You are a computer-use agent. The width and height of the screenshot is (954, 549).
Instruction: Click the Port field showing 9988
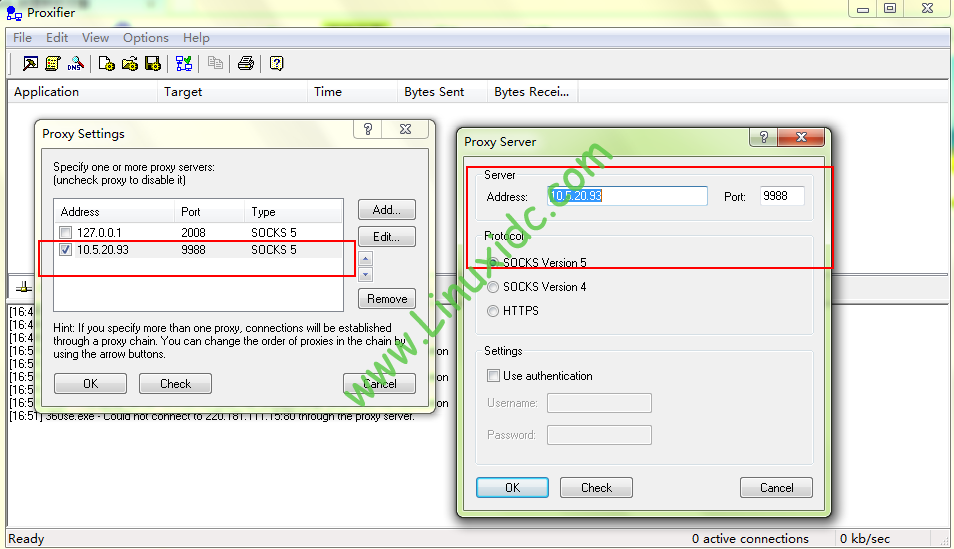[781, 196]
